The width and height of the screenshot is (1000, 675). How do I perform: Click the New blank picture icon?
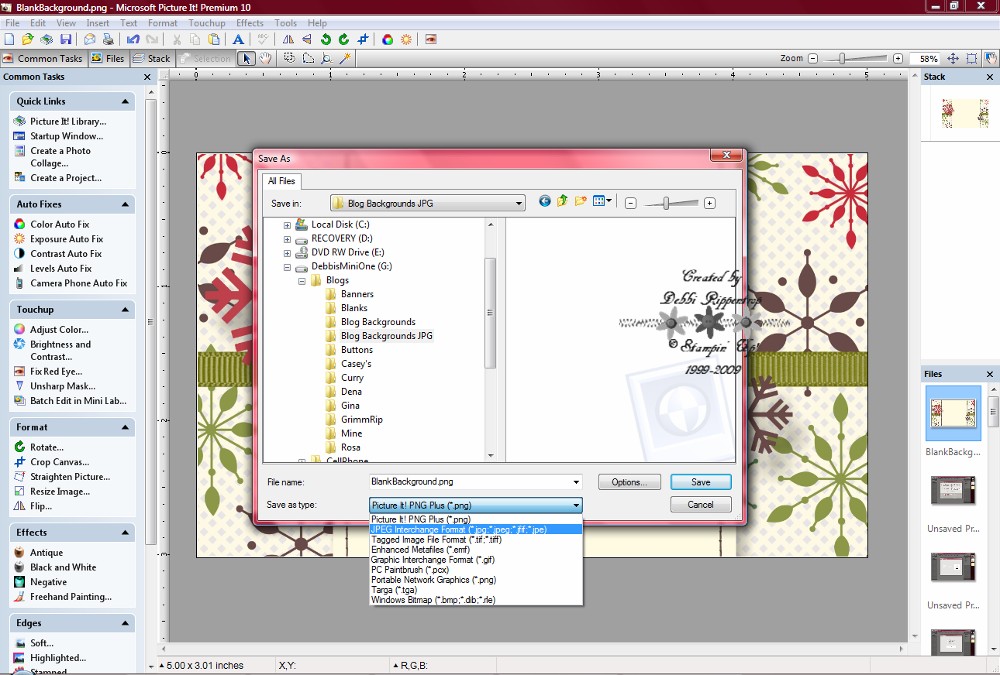9,40
